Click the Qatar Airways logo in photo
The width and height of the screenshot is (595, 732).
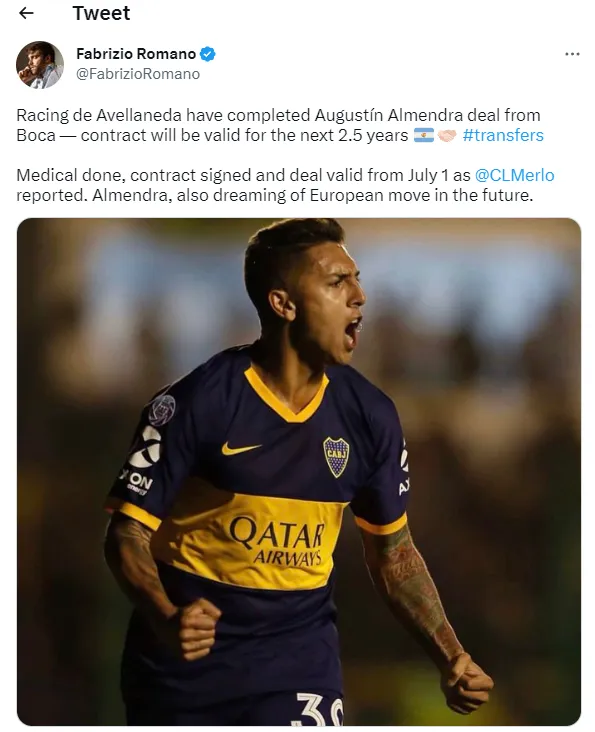pyautogui.click(x=276, y=541)
